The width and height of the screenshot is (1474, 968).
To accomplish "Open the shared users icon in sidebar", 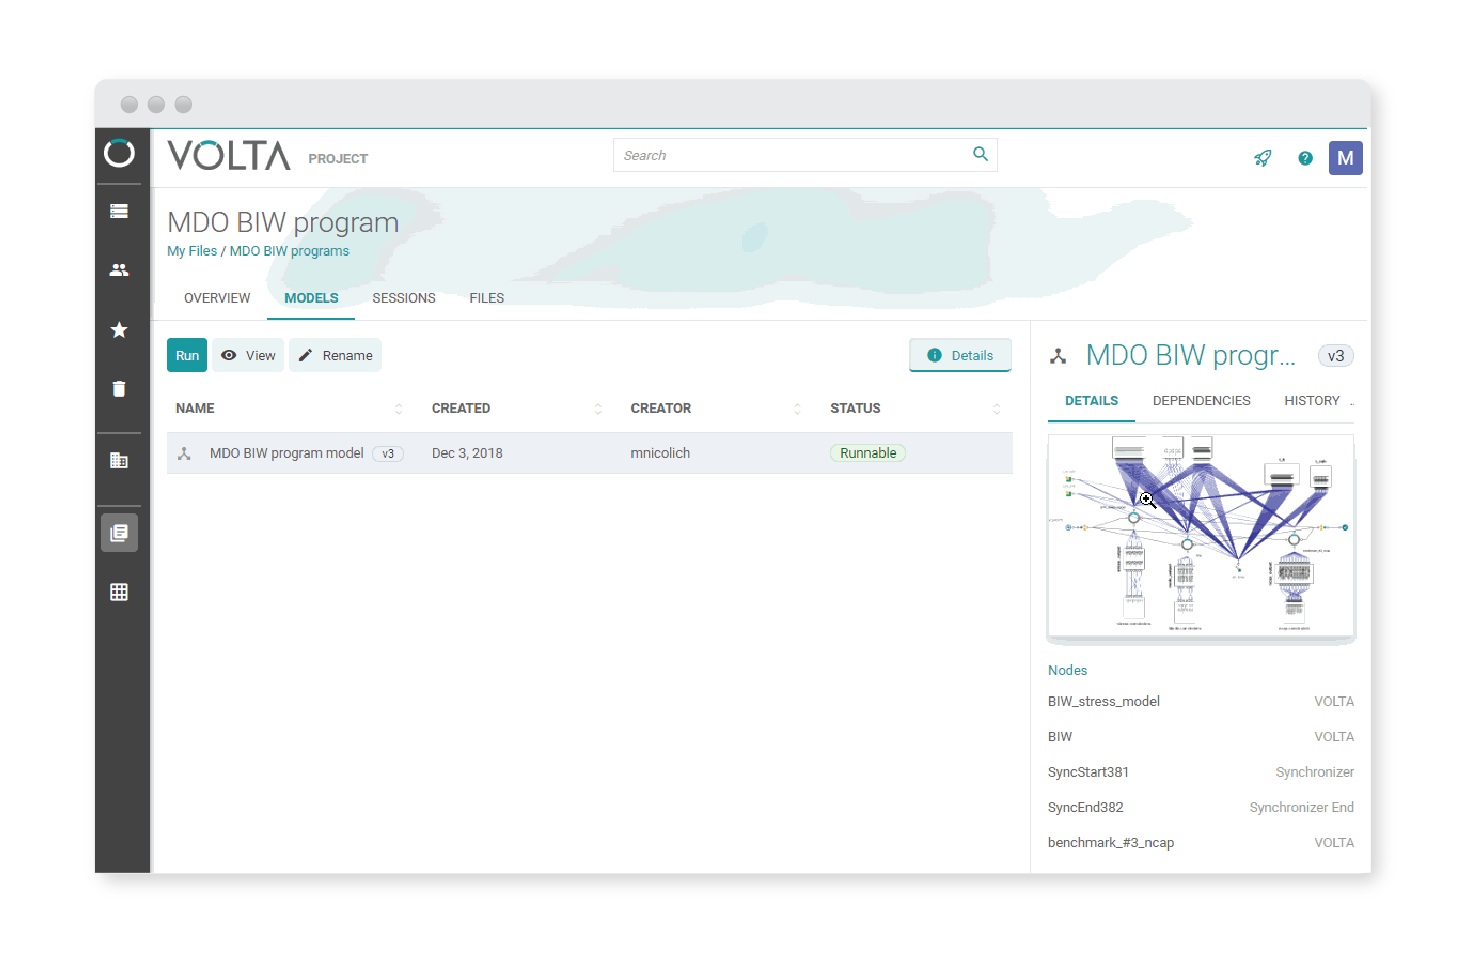I will click(119, 270).
